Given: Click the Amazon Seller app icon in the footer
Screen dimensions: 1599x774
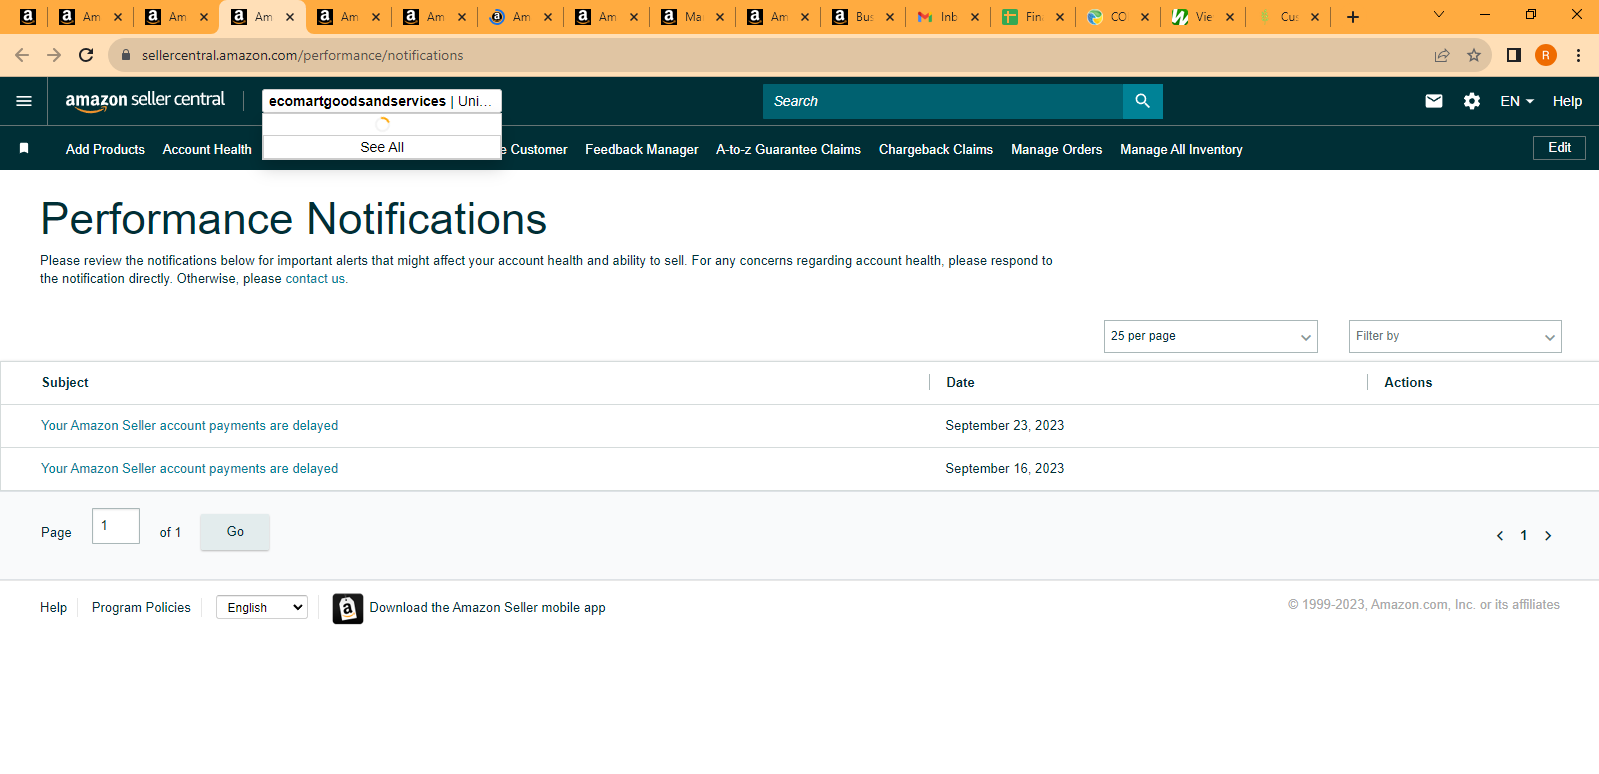Looking at the screenshot, I should click(x=348, y=608).
